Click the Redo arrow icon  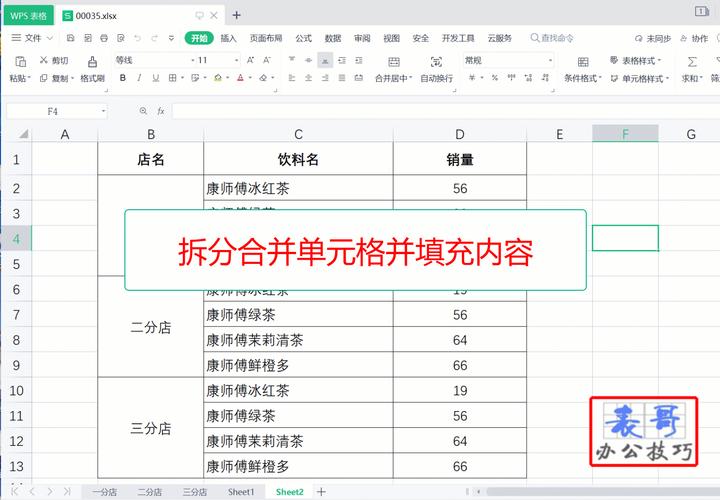155,38
